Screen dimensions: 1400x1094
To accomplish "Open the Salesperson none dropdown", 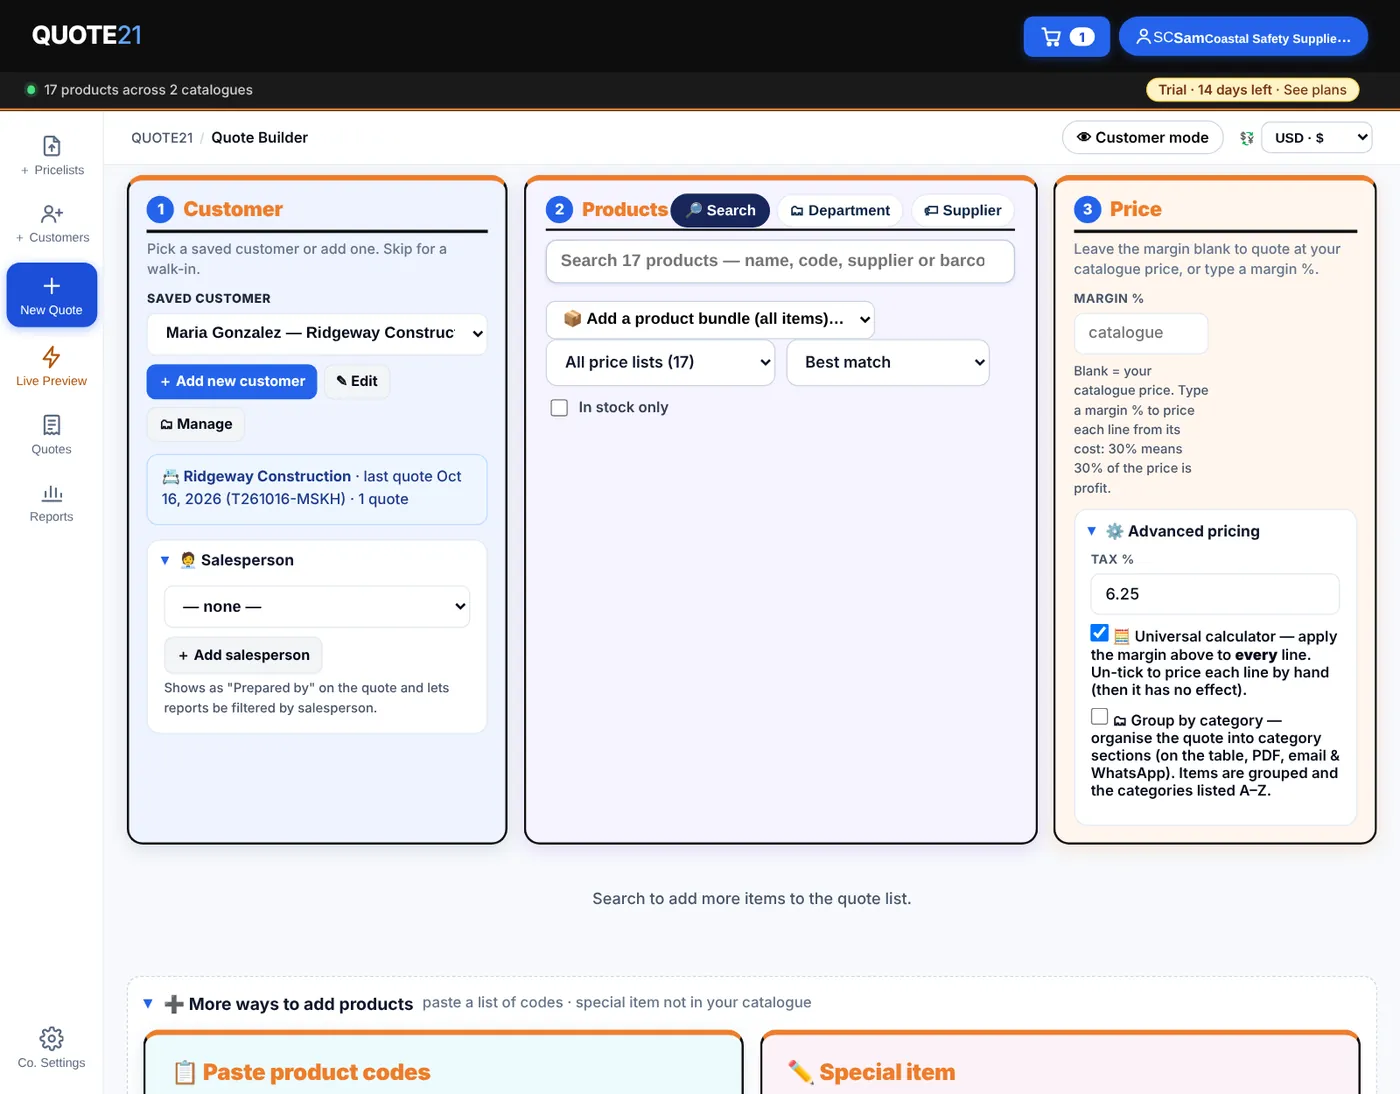I will point(317,607).
